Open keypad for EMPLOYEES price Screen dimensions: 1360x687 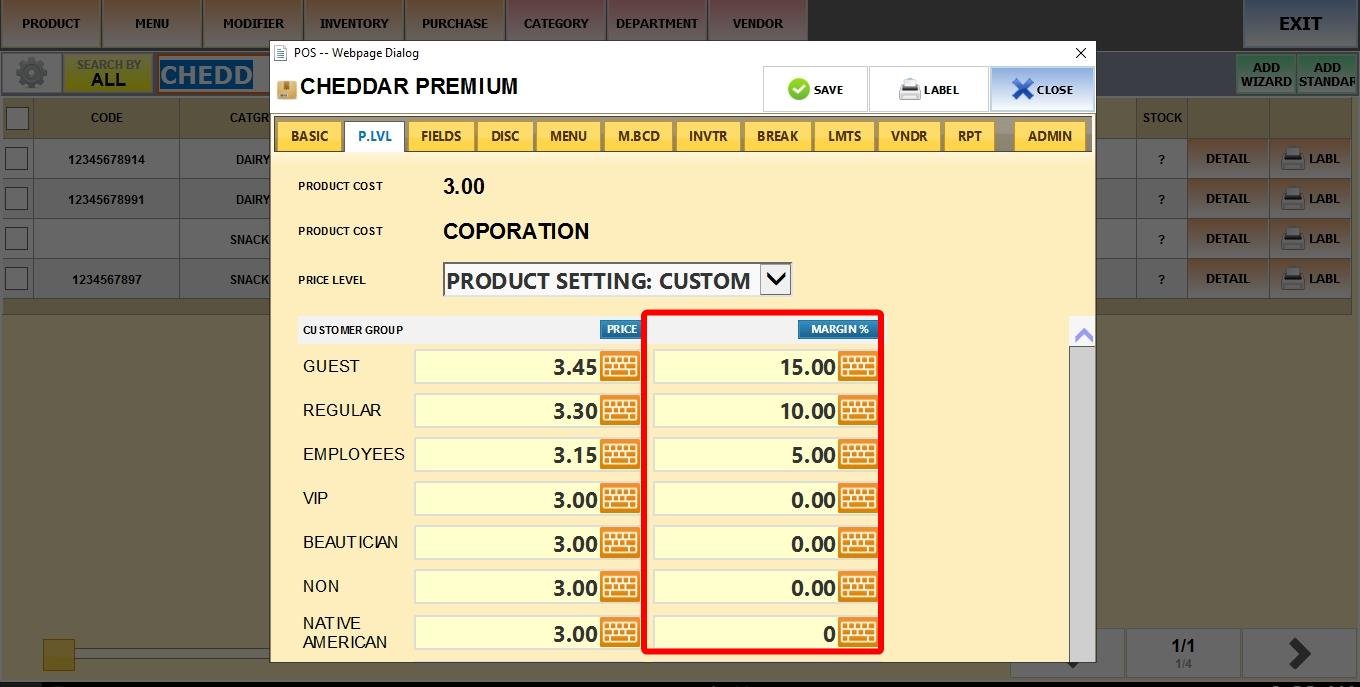[x=620, y=455]
